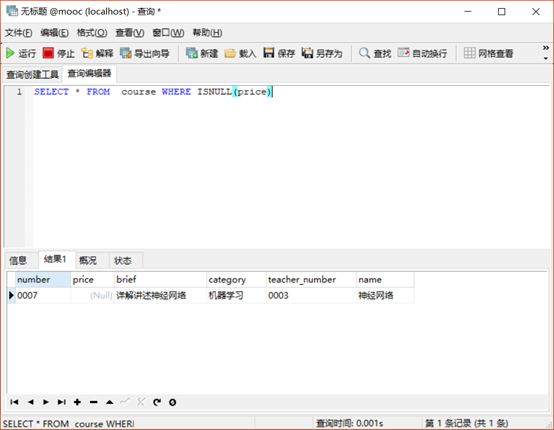Place cursor in the SQL editor line
554x430 pixels.
(153, 92)
